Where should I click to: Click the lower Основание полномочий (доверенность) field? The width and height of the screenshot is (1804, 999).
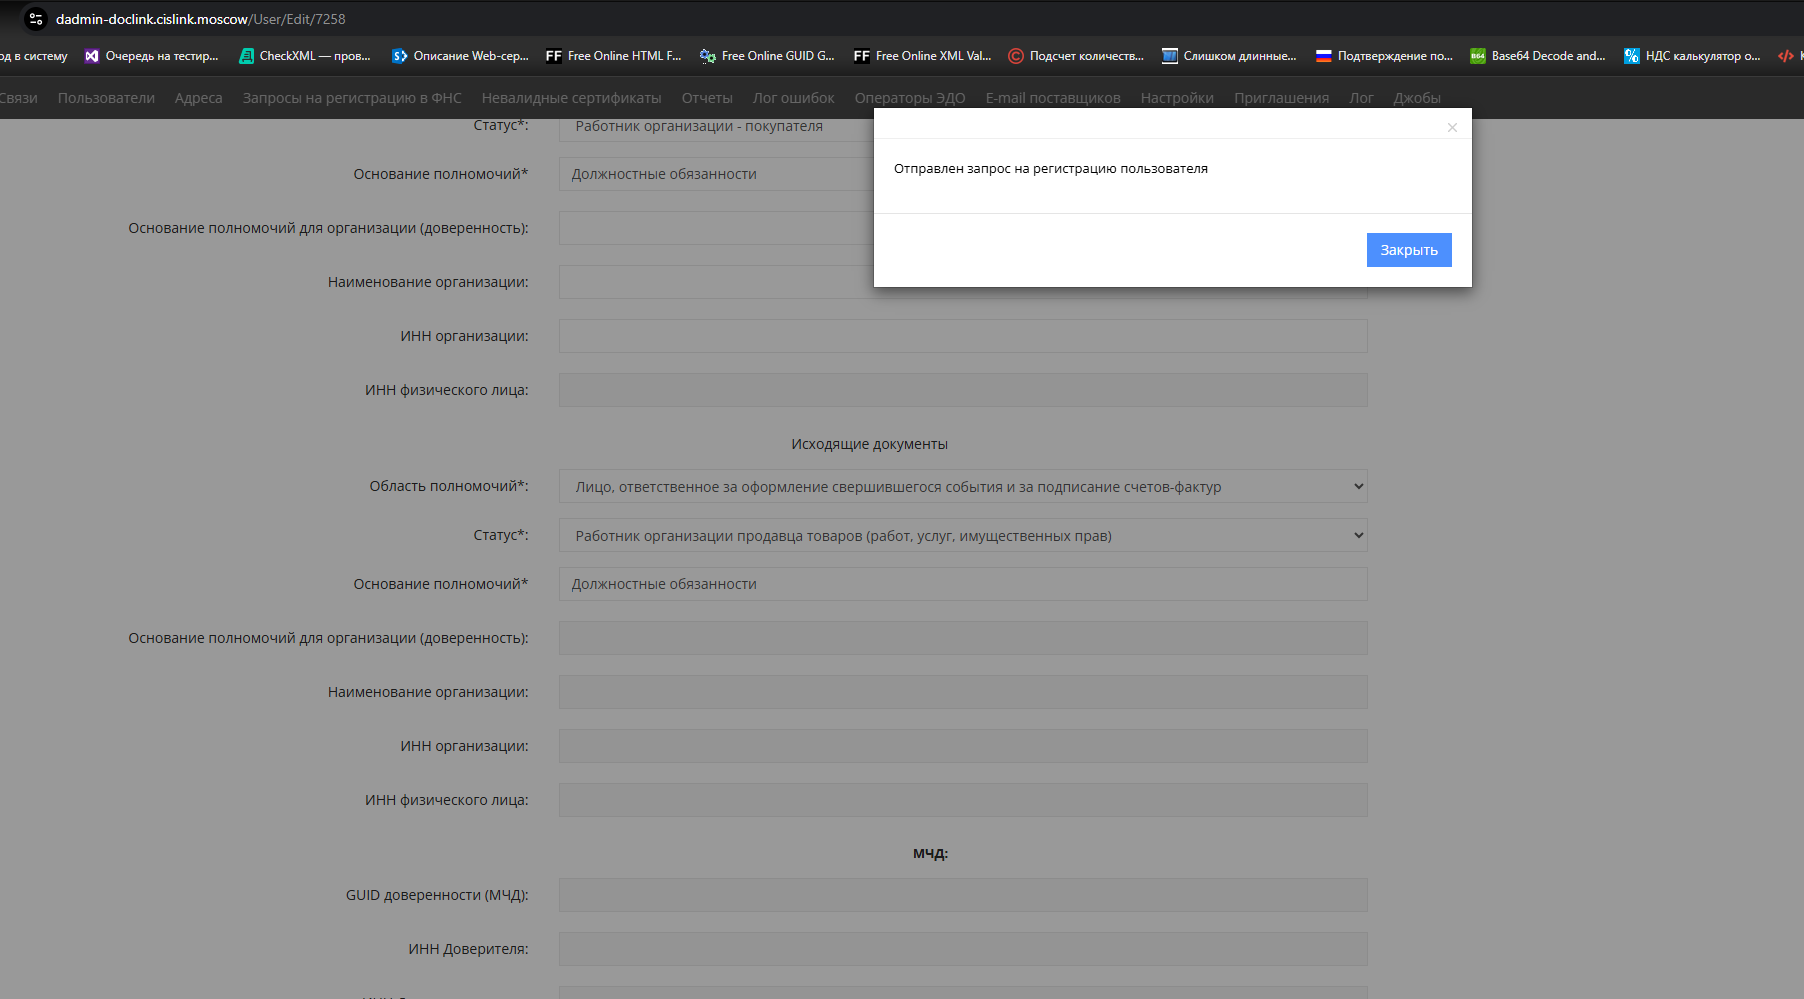(963, 638)
